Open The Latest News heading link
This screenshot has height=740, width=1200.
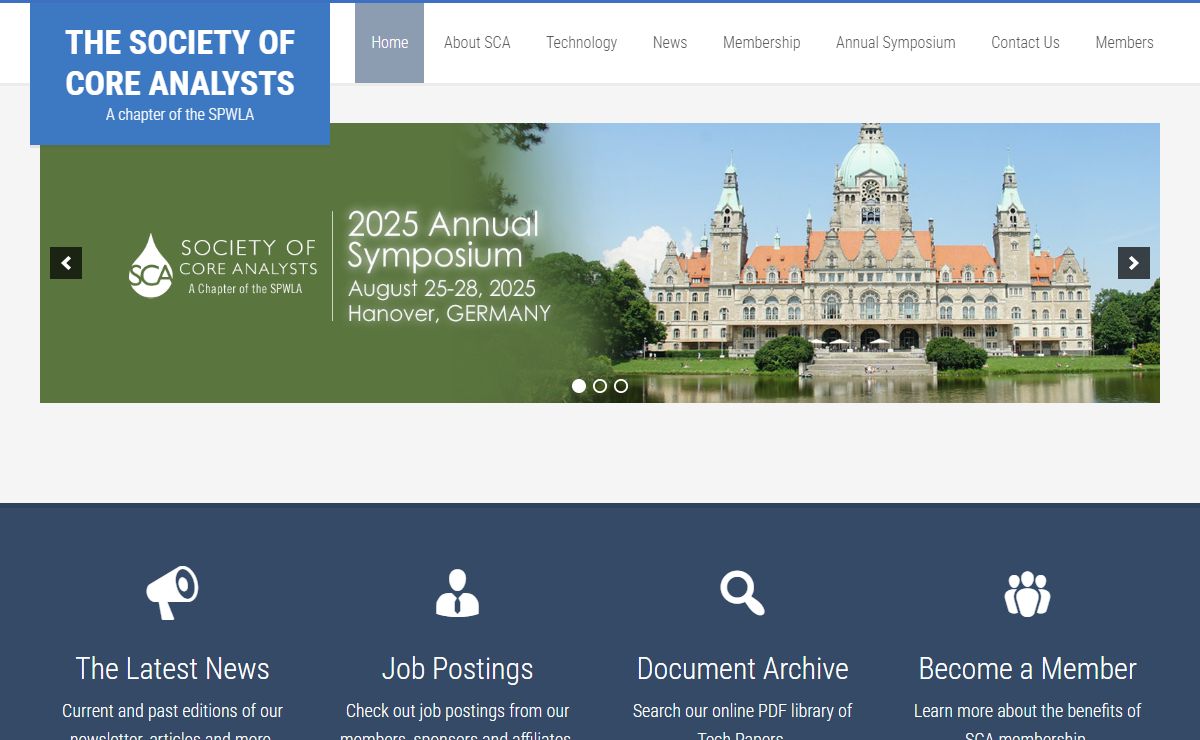click(172, 668)
